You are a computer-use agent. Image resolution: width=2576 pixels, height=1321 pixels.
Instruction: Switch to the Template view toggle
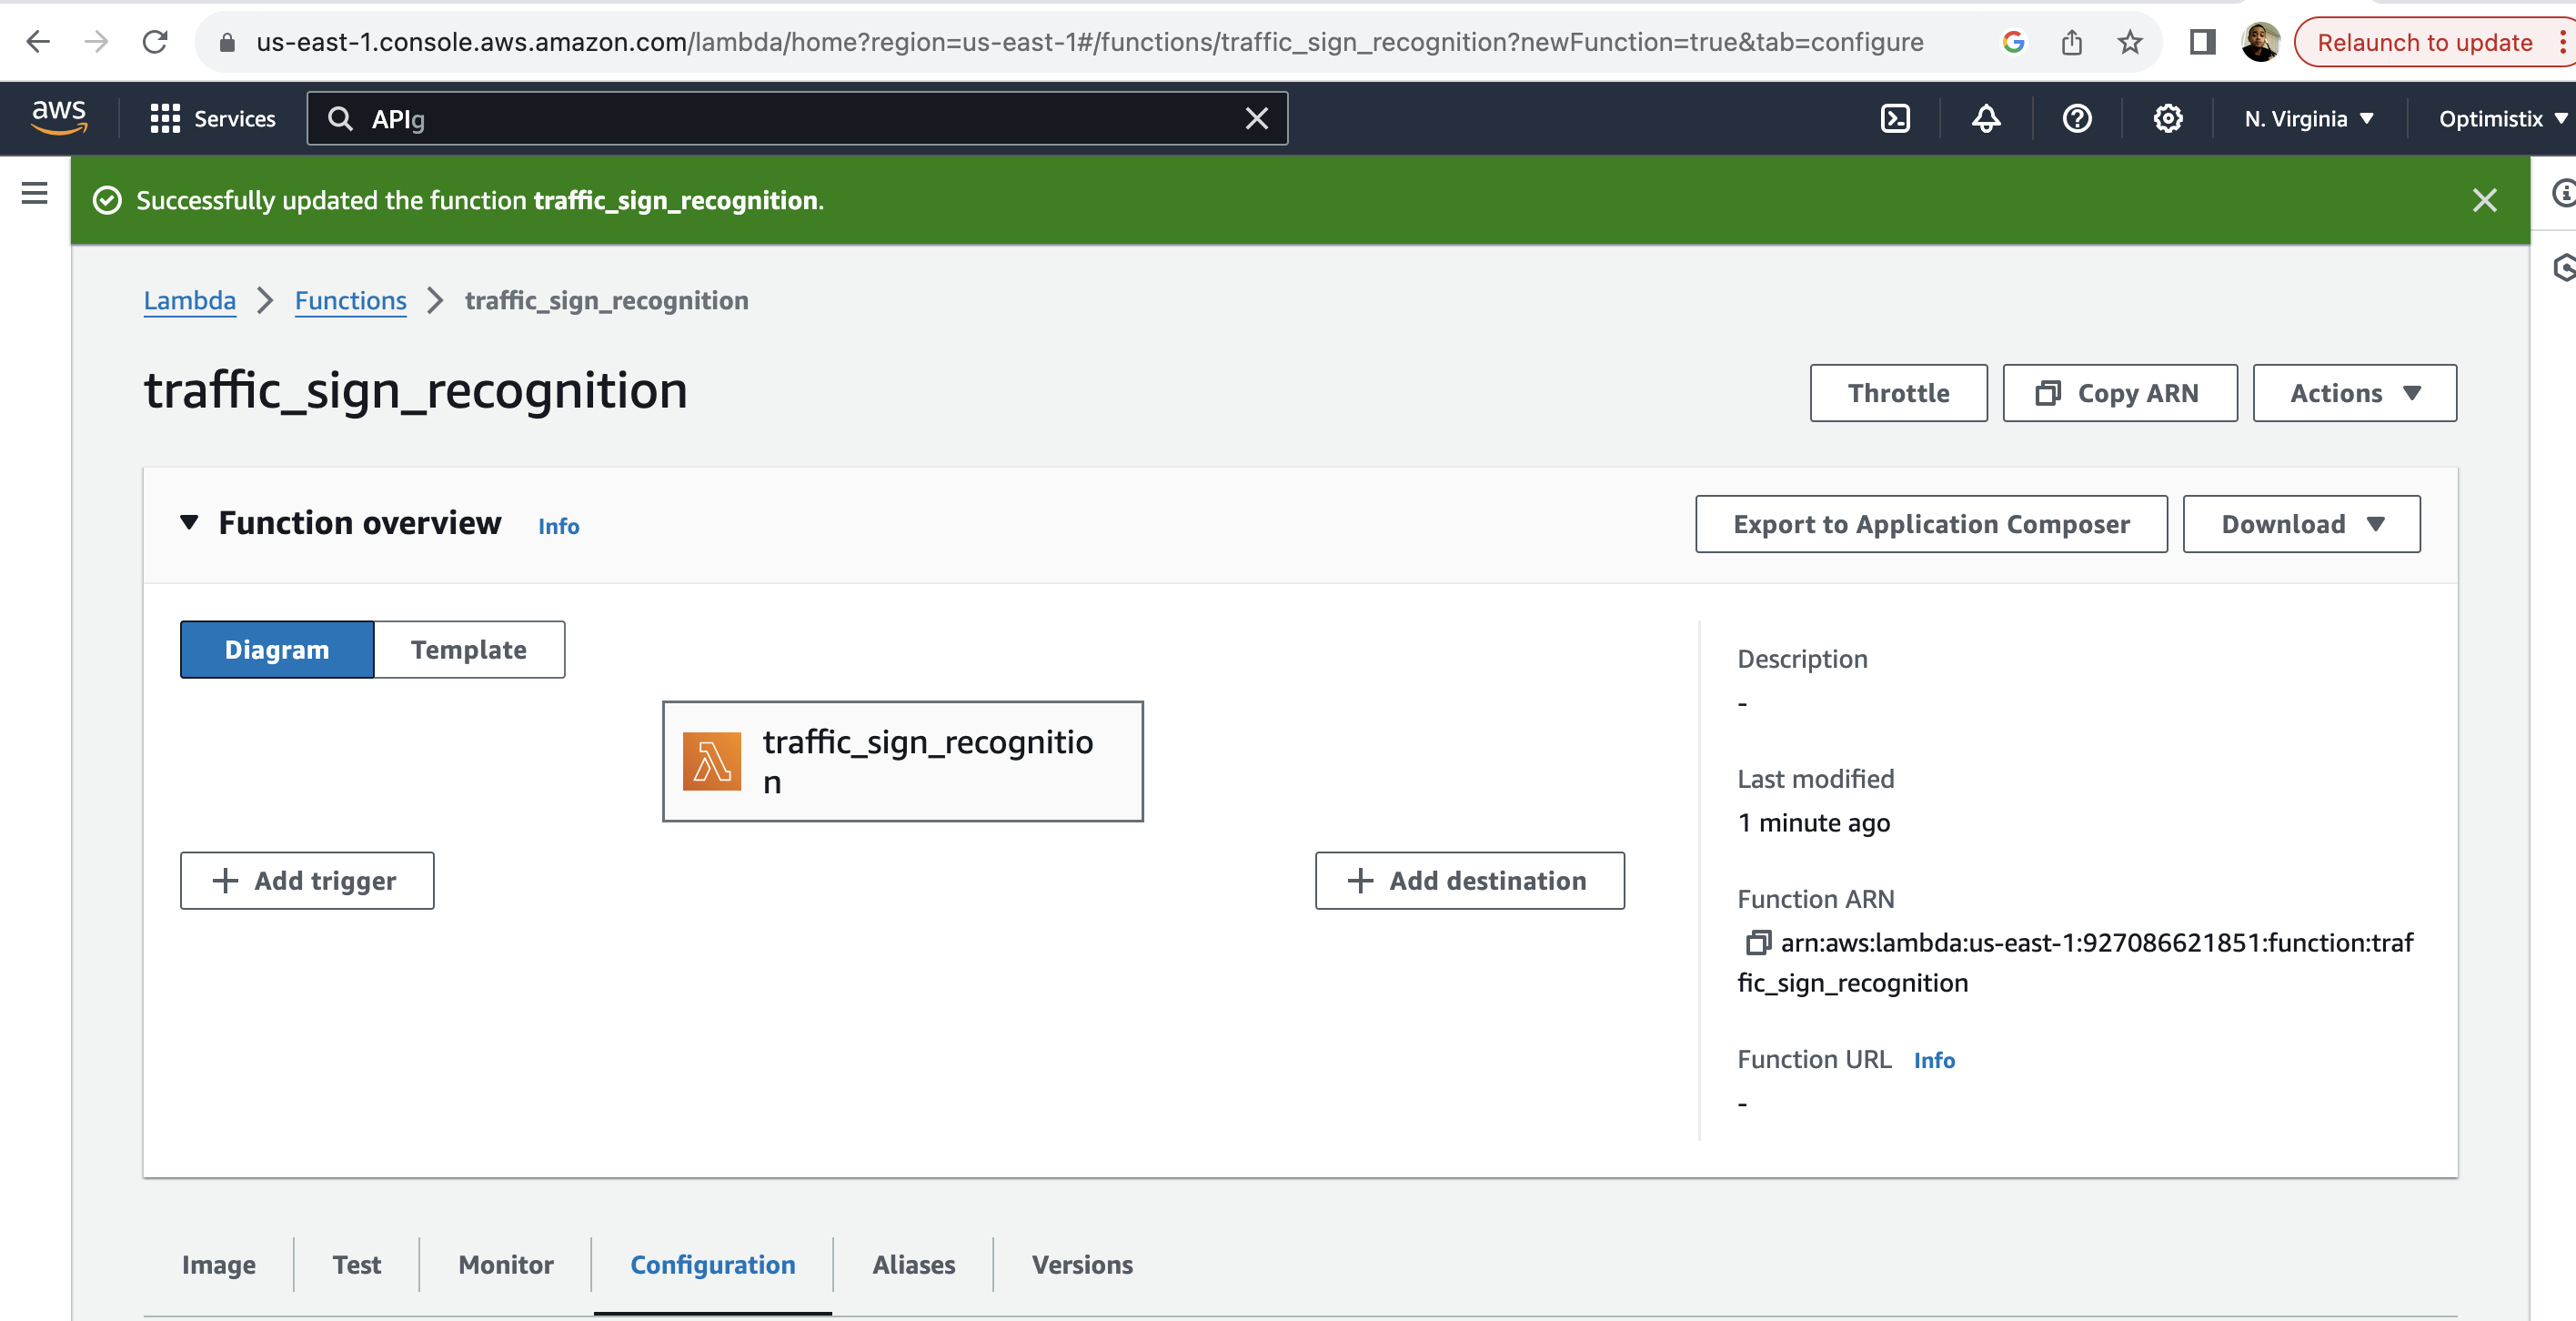pos(468,650)
